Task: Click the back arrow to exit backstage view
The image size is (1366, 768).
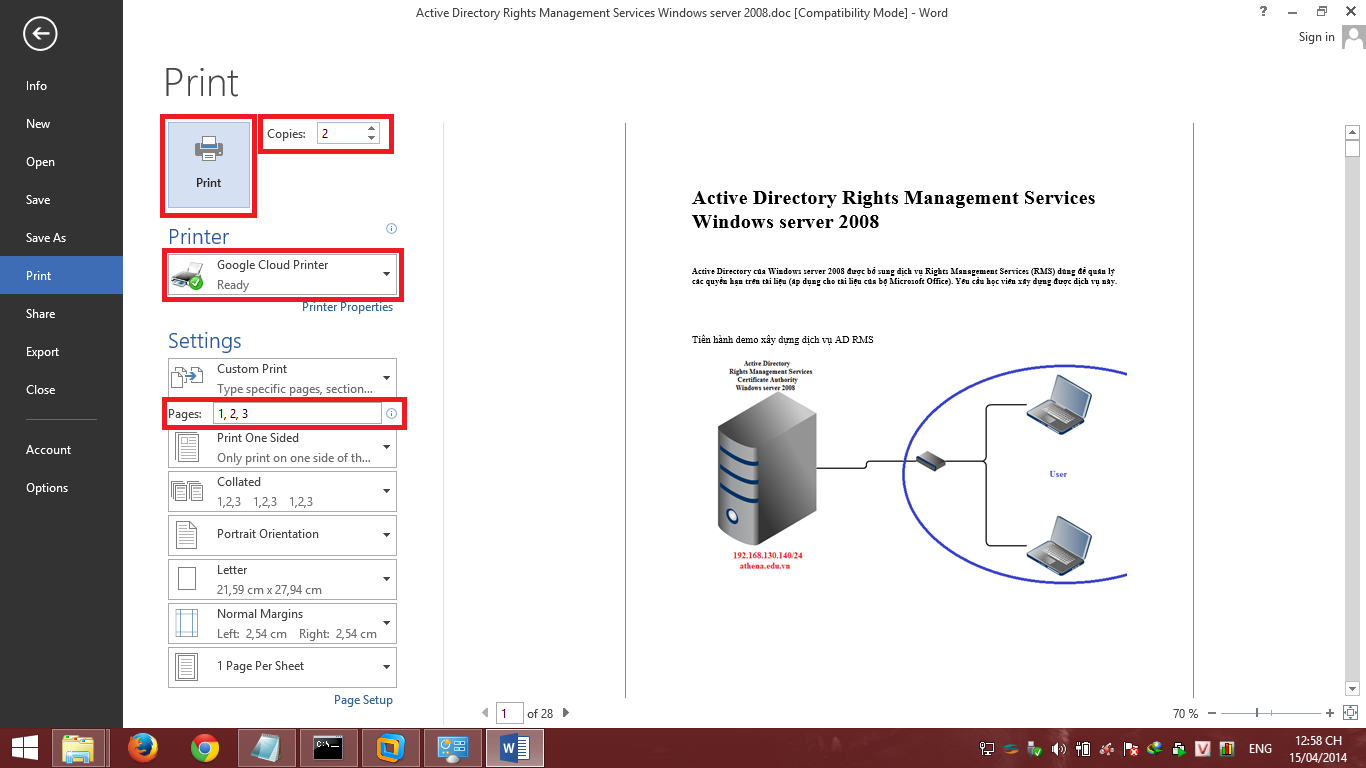Action: (x=40, y=34)
